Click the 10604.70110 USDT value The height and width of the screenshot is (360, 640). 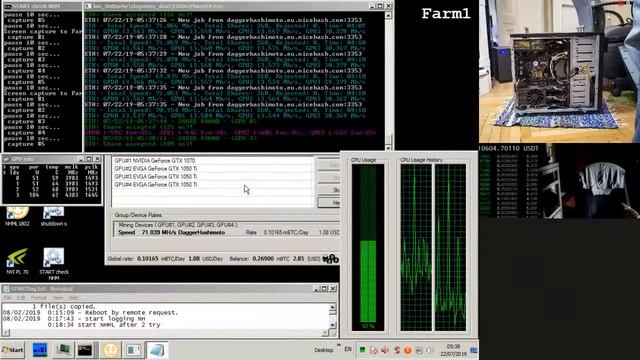pyautogui.click(x=509, y=148)
